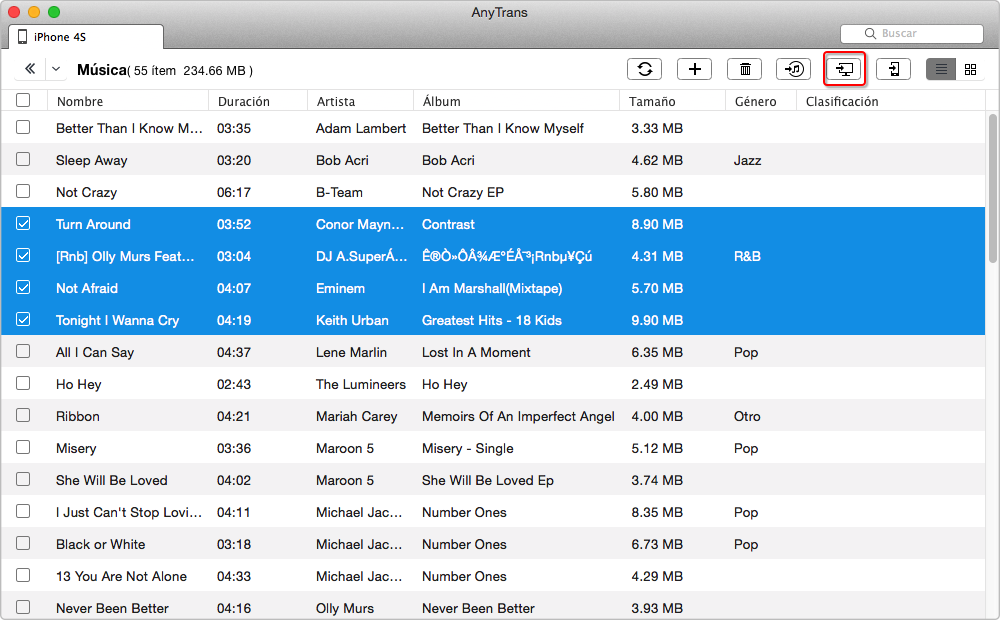
Task: Click song 13 You Are Not Alone
Action: point(121,576)
